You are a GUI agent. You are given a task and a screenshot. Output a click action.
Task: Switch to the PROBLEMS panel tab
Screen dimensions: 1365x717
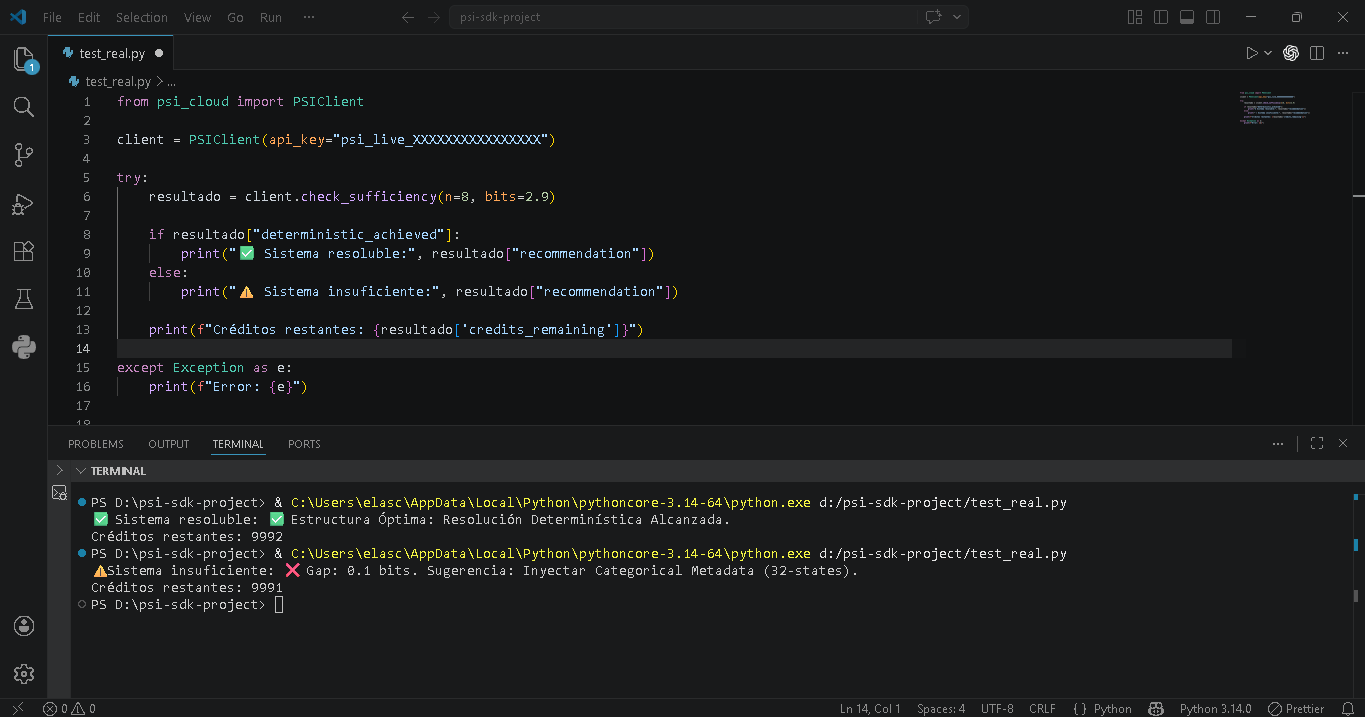pos(96,444)
